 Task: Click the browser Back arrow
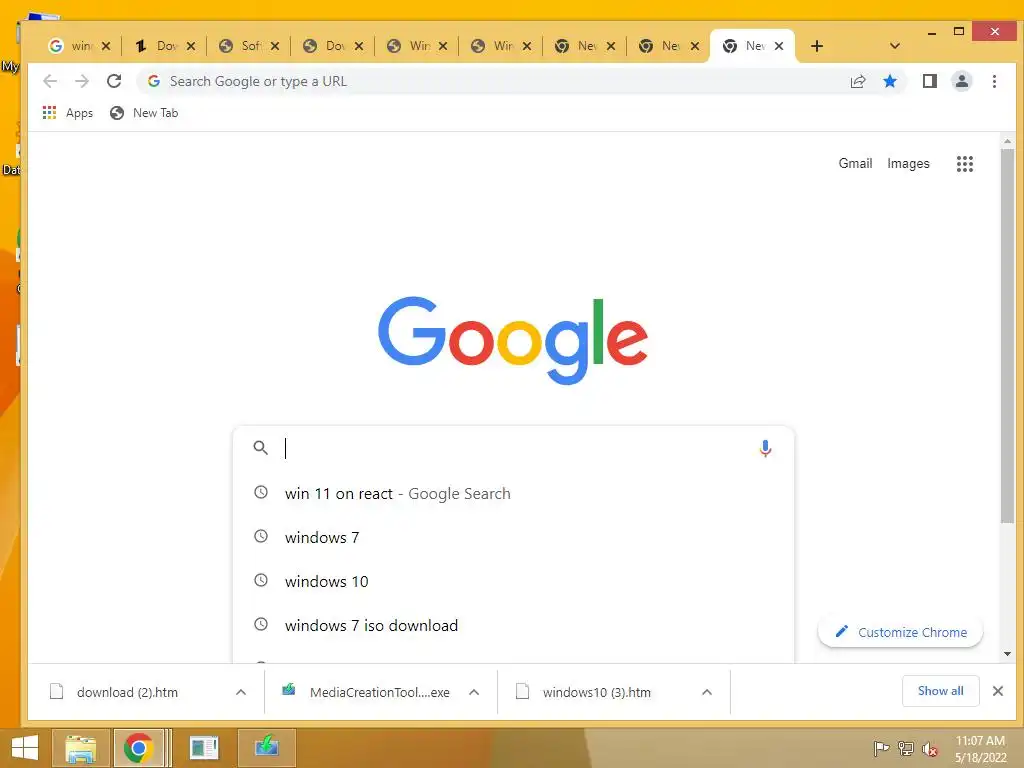pyautogui.click(x=50, y=81)
